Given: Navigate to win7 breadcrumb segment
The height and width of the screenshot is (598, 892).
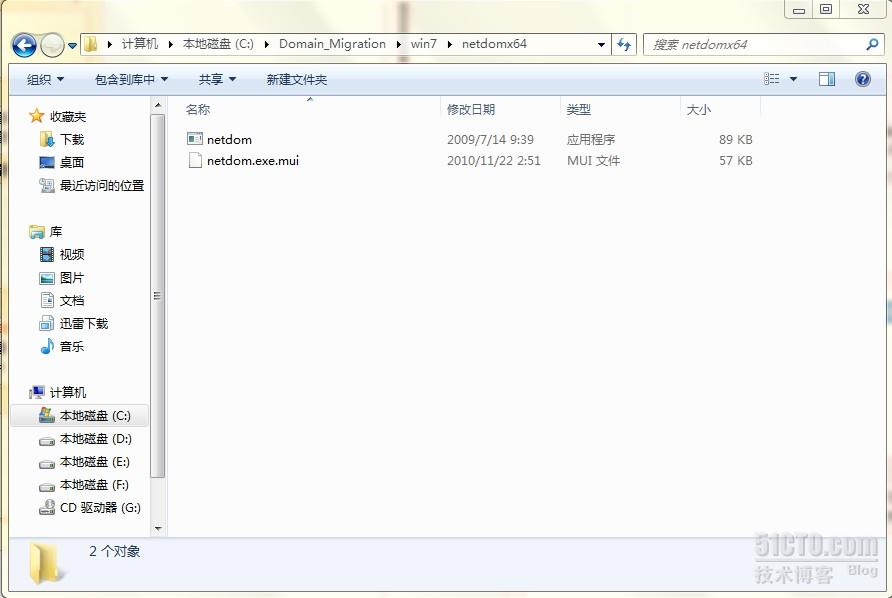Looking at the screenshot, I should point(424,44).
